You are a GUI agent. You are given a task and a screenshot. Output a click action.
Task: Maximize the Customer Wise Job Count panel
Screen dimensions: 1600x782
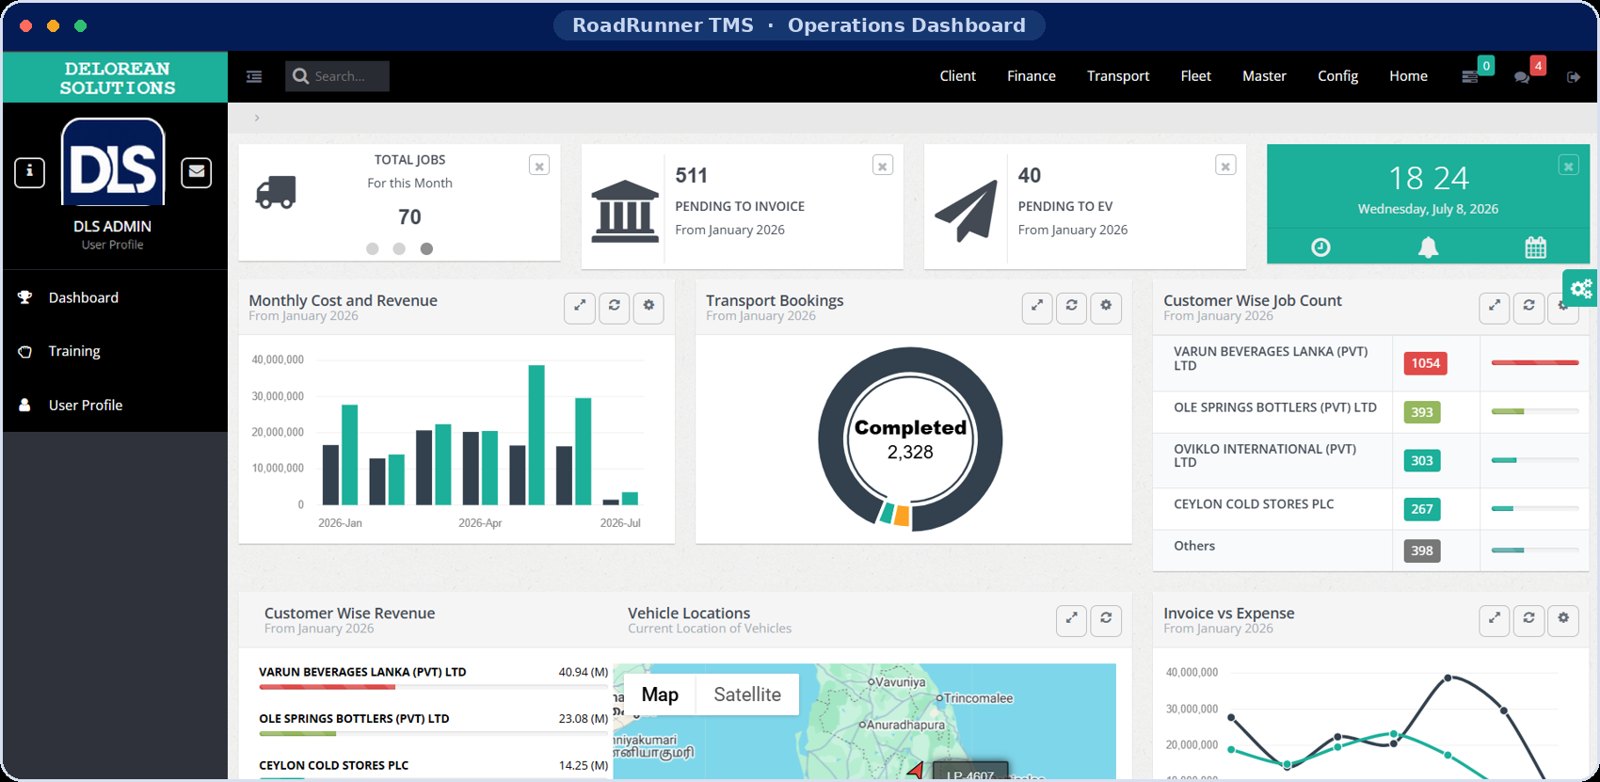[1494, 307]
